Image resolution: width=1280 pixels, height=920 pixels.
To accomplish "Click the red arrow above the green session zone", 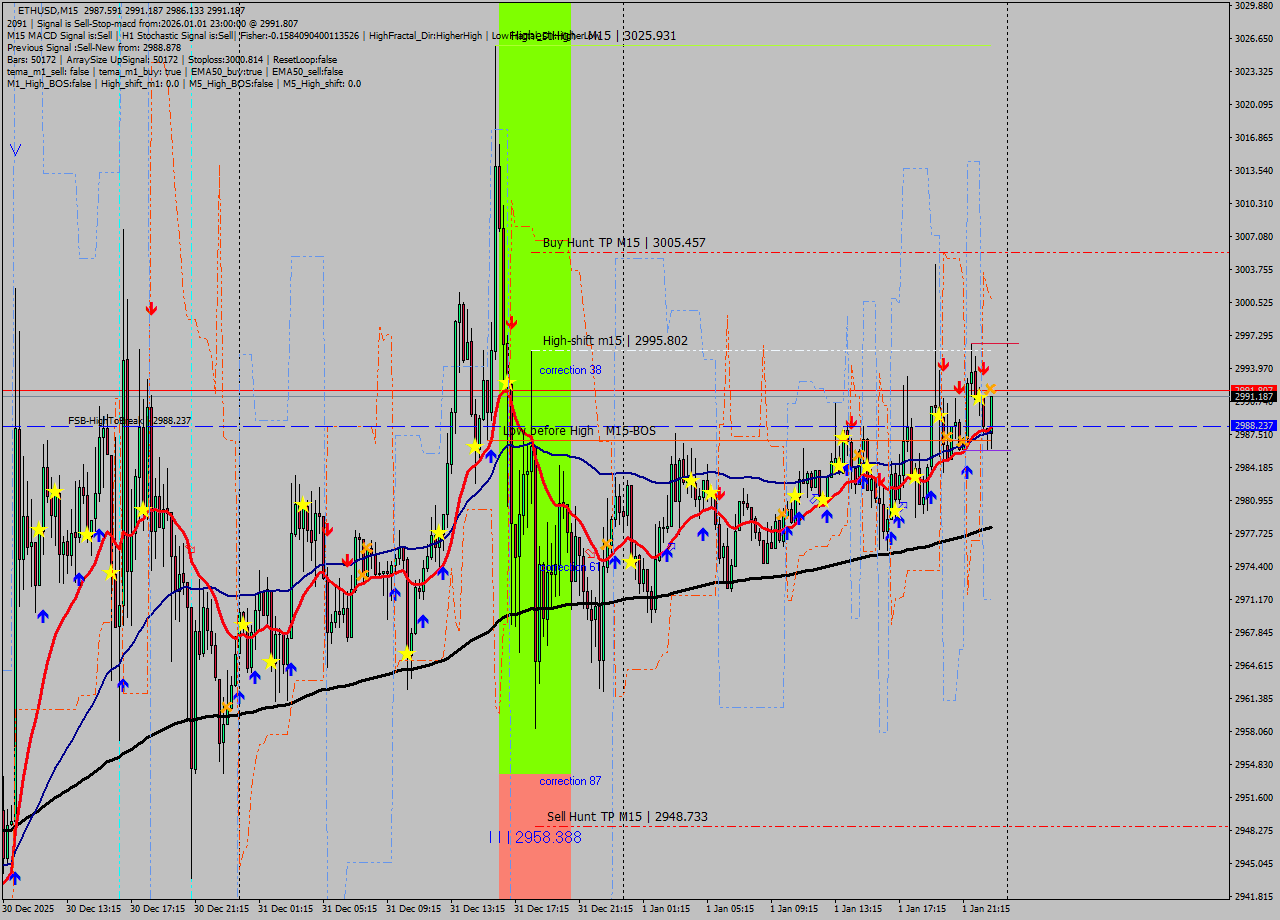I will tap(512, 322).
